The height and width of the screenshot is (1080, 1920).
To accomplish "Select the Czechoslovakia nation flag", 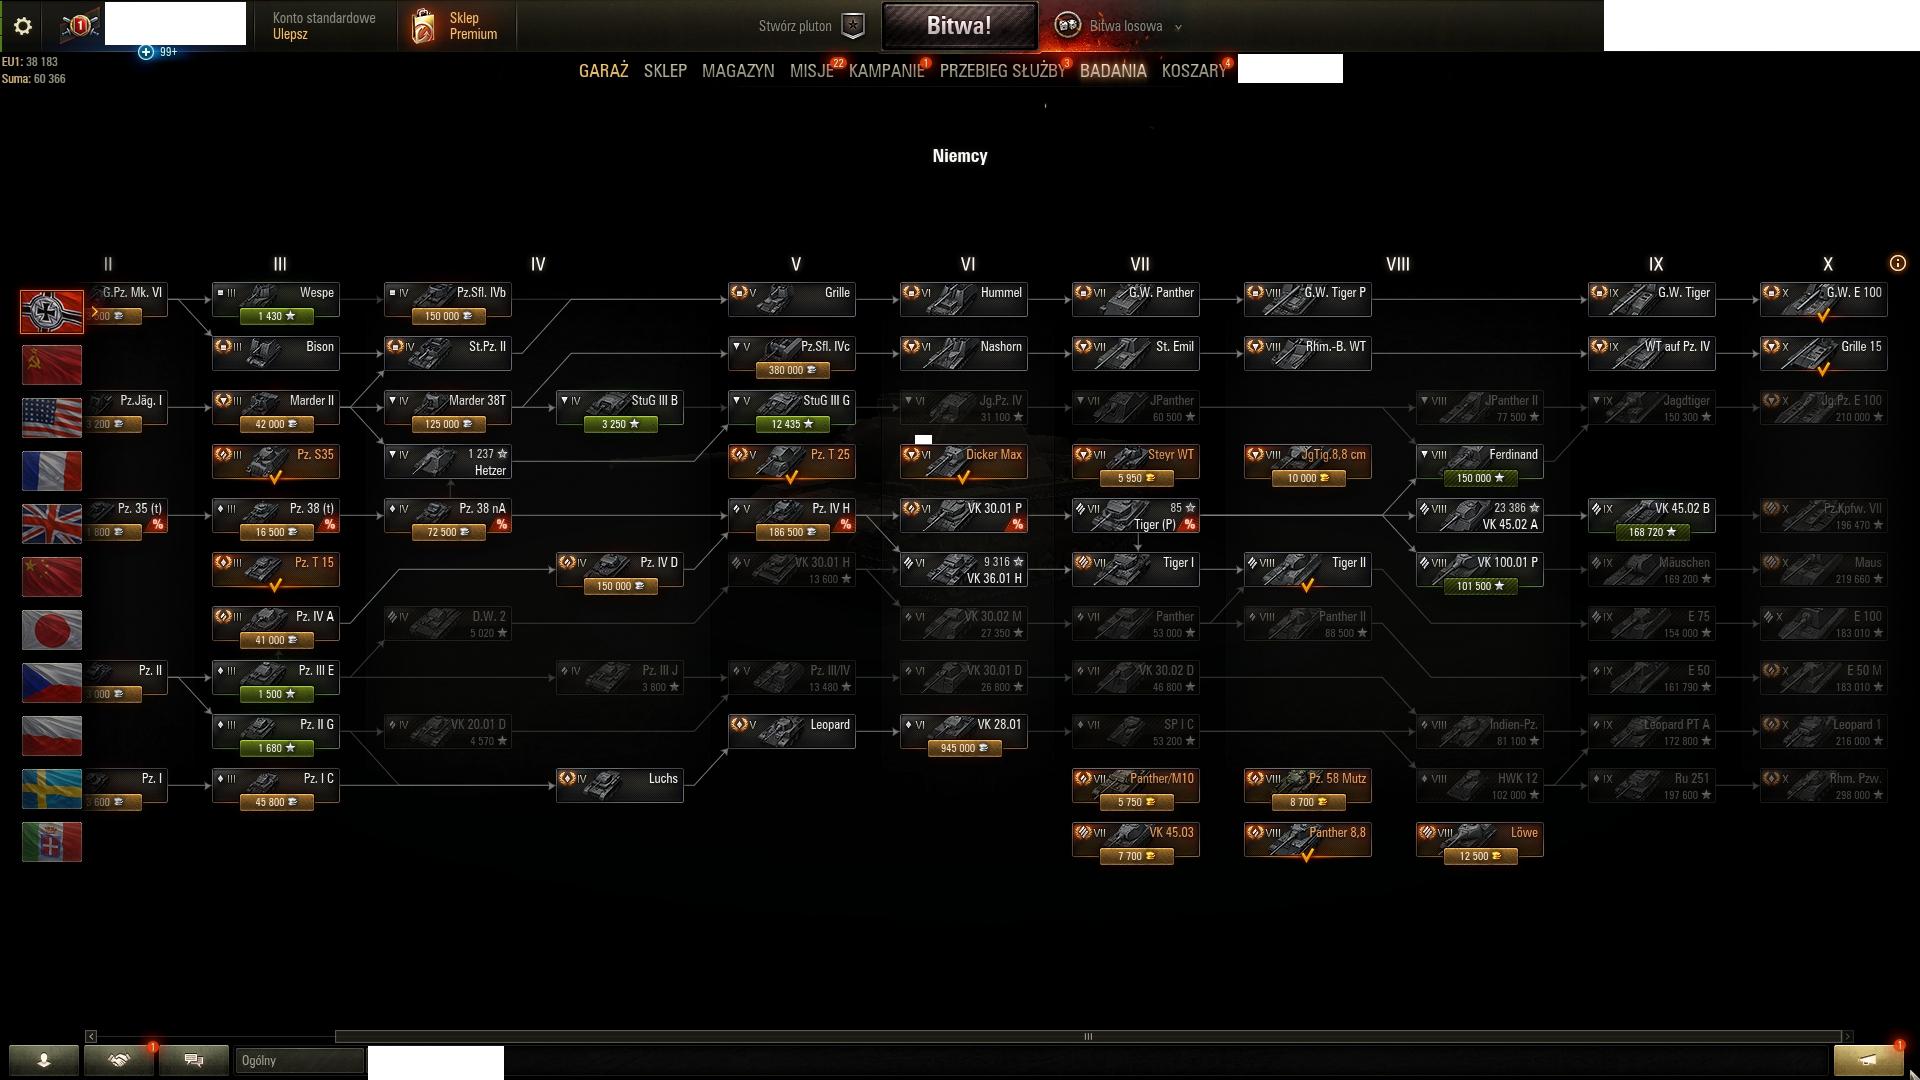I will [x=52, y=683].
